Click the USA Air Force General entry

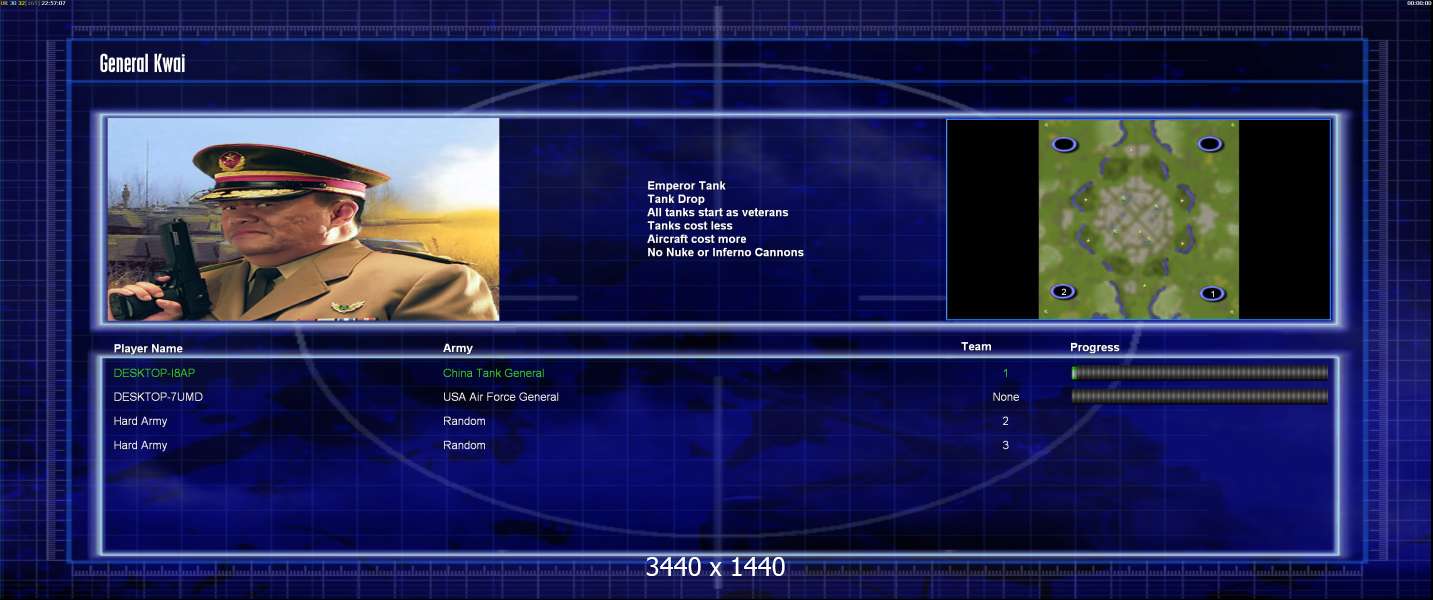(x=500, y=397)
